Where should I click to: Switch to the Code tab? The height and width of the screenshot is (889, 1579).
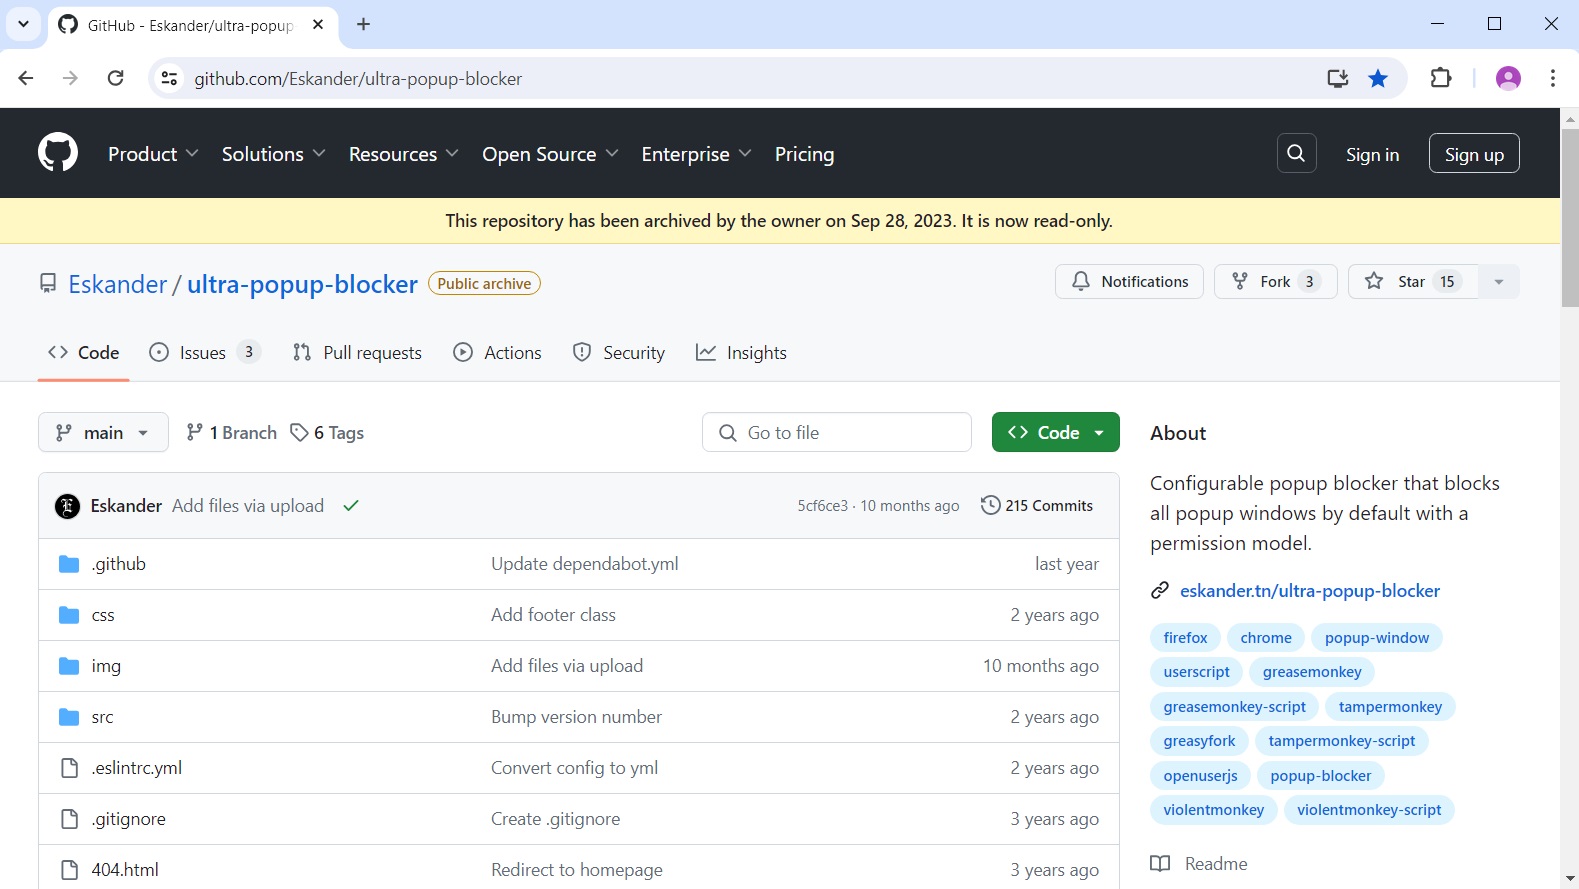(84, 353)
